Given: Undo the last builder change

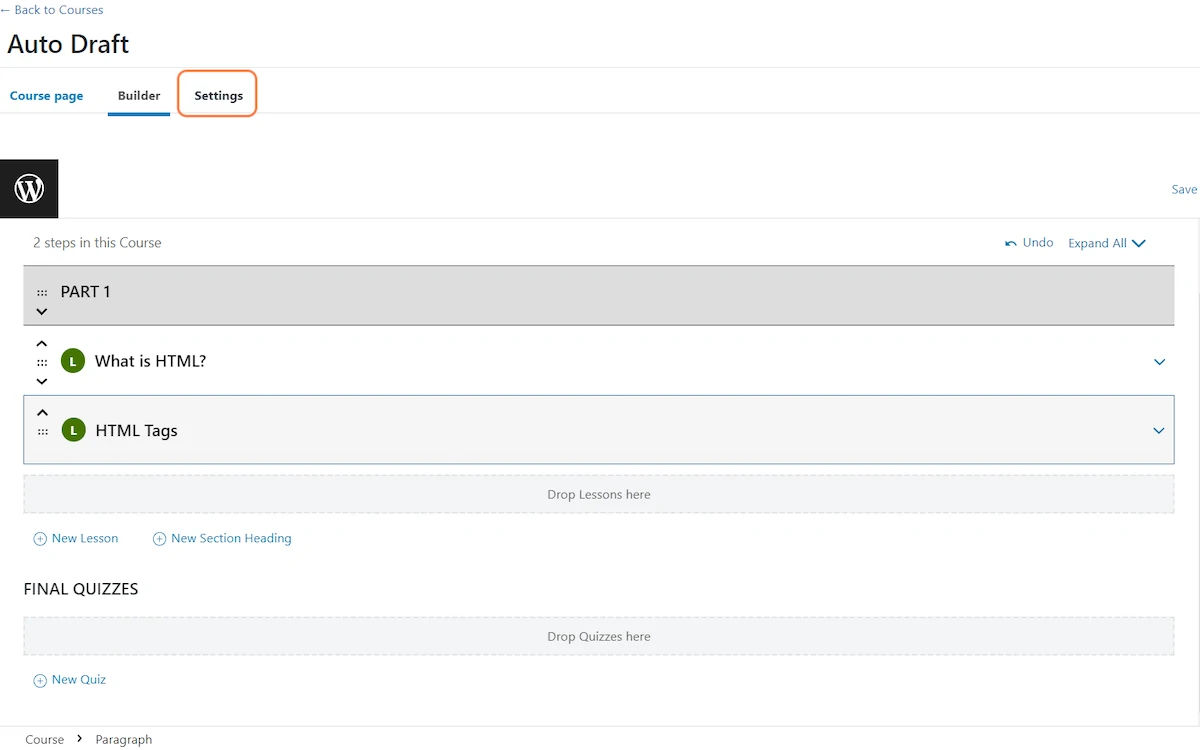Looking at the screenshot, I should [x=1029, y=243].
